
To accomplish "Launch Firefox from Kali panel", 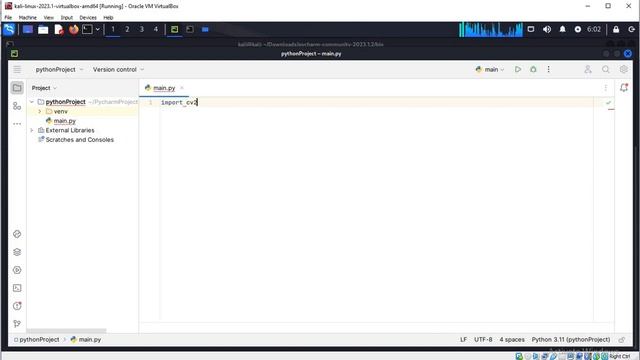I will (73, 29).
